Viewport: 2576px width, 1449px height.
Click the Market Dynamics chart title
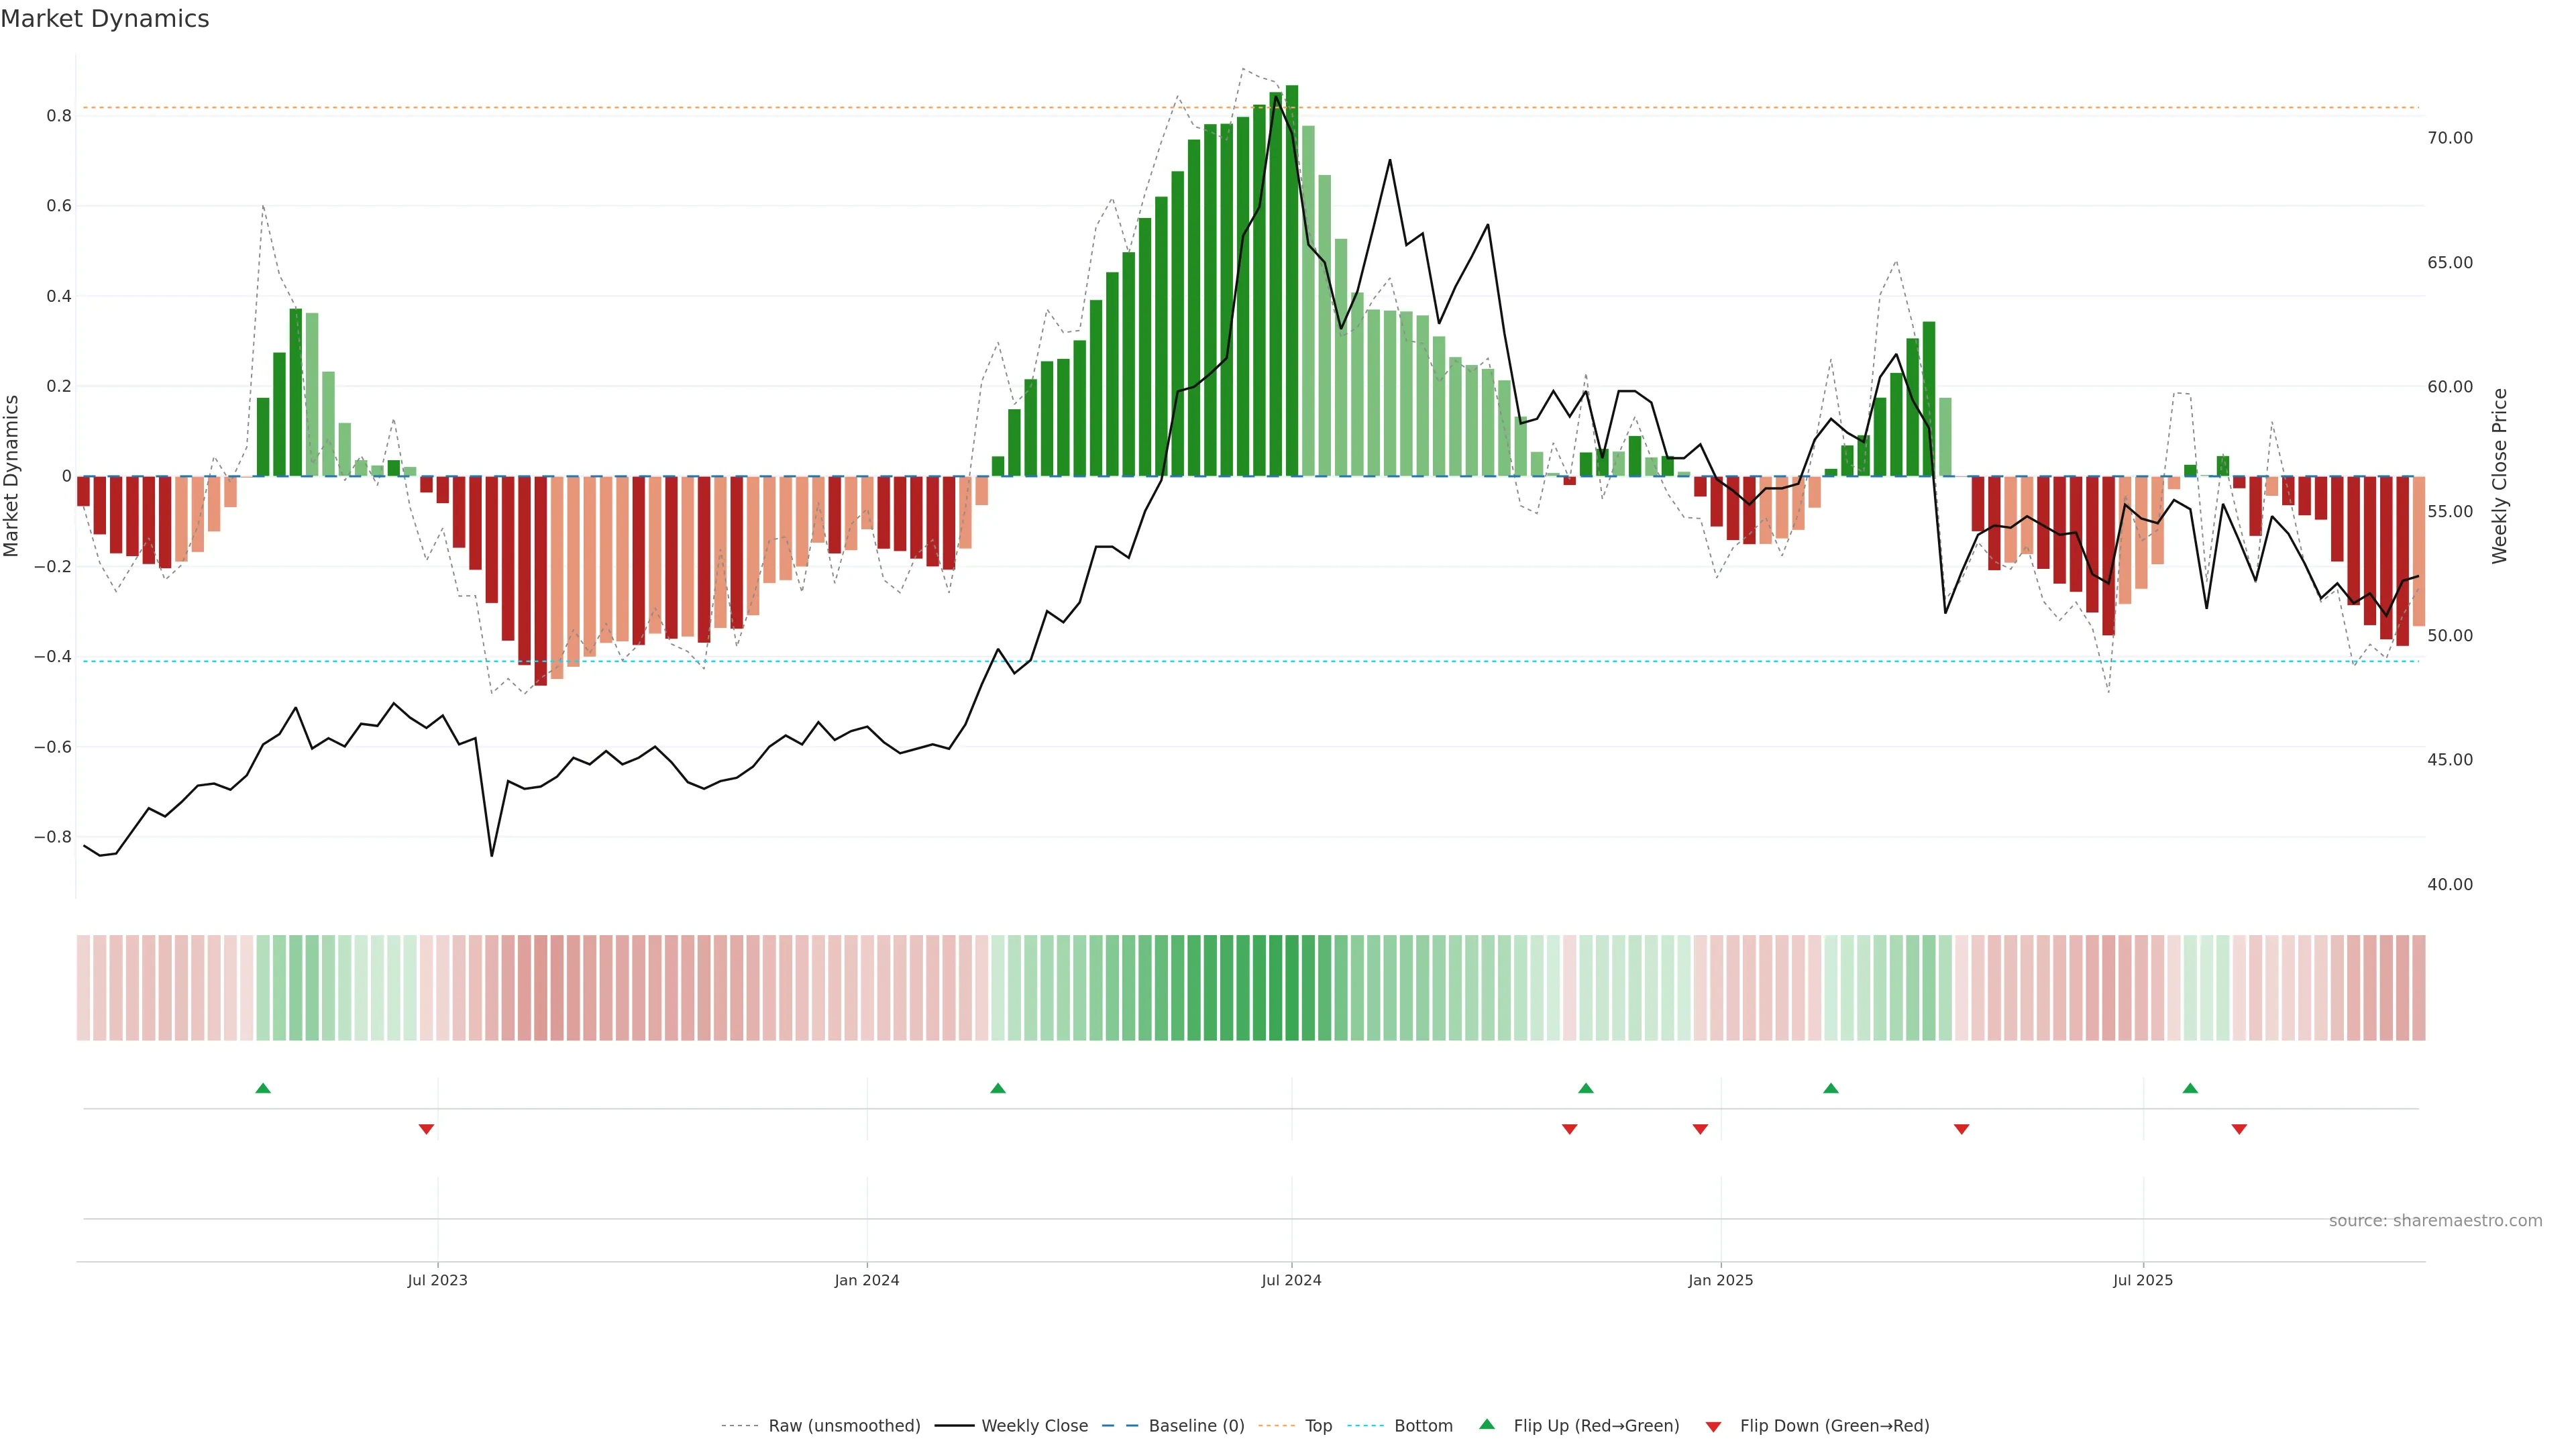[105, 19]
